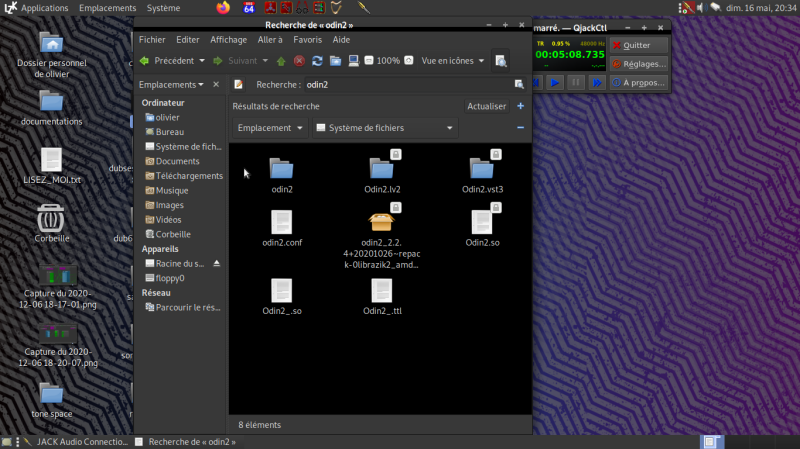
Task: Remove the search criterion with minus icon
Action: [x=520, y=128]
